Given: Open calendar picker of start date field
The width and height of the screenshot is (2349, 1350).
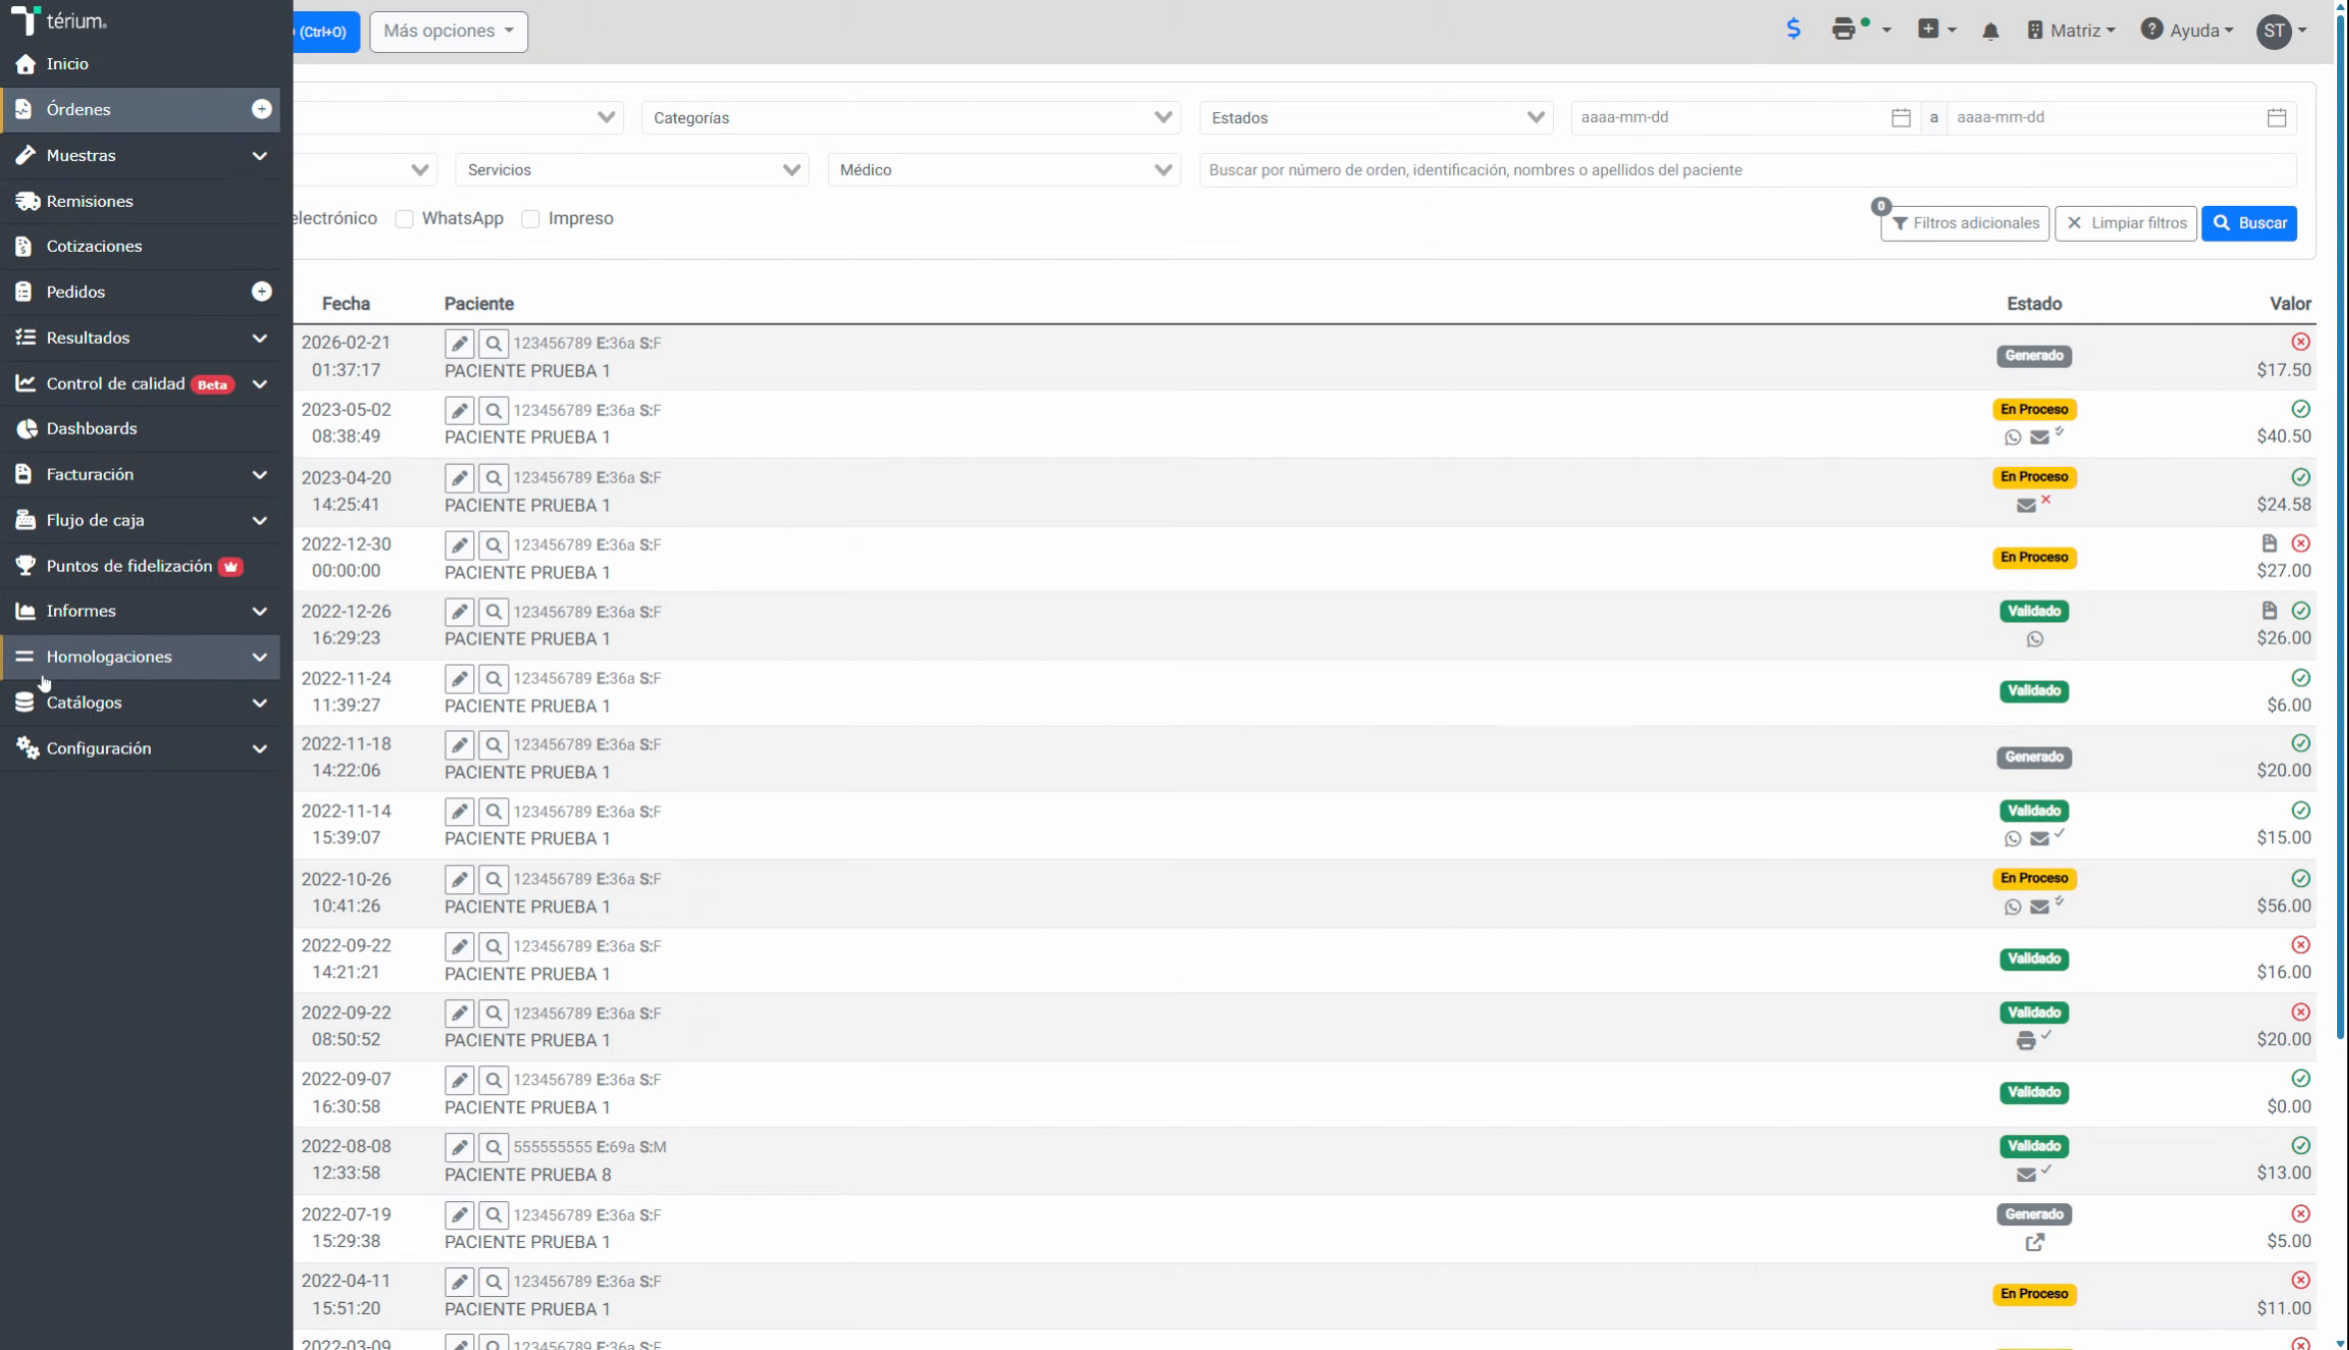Looking at the screenshot, I should (1900, 117).
